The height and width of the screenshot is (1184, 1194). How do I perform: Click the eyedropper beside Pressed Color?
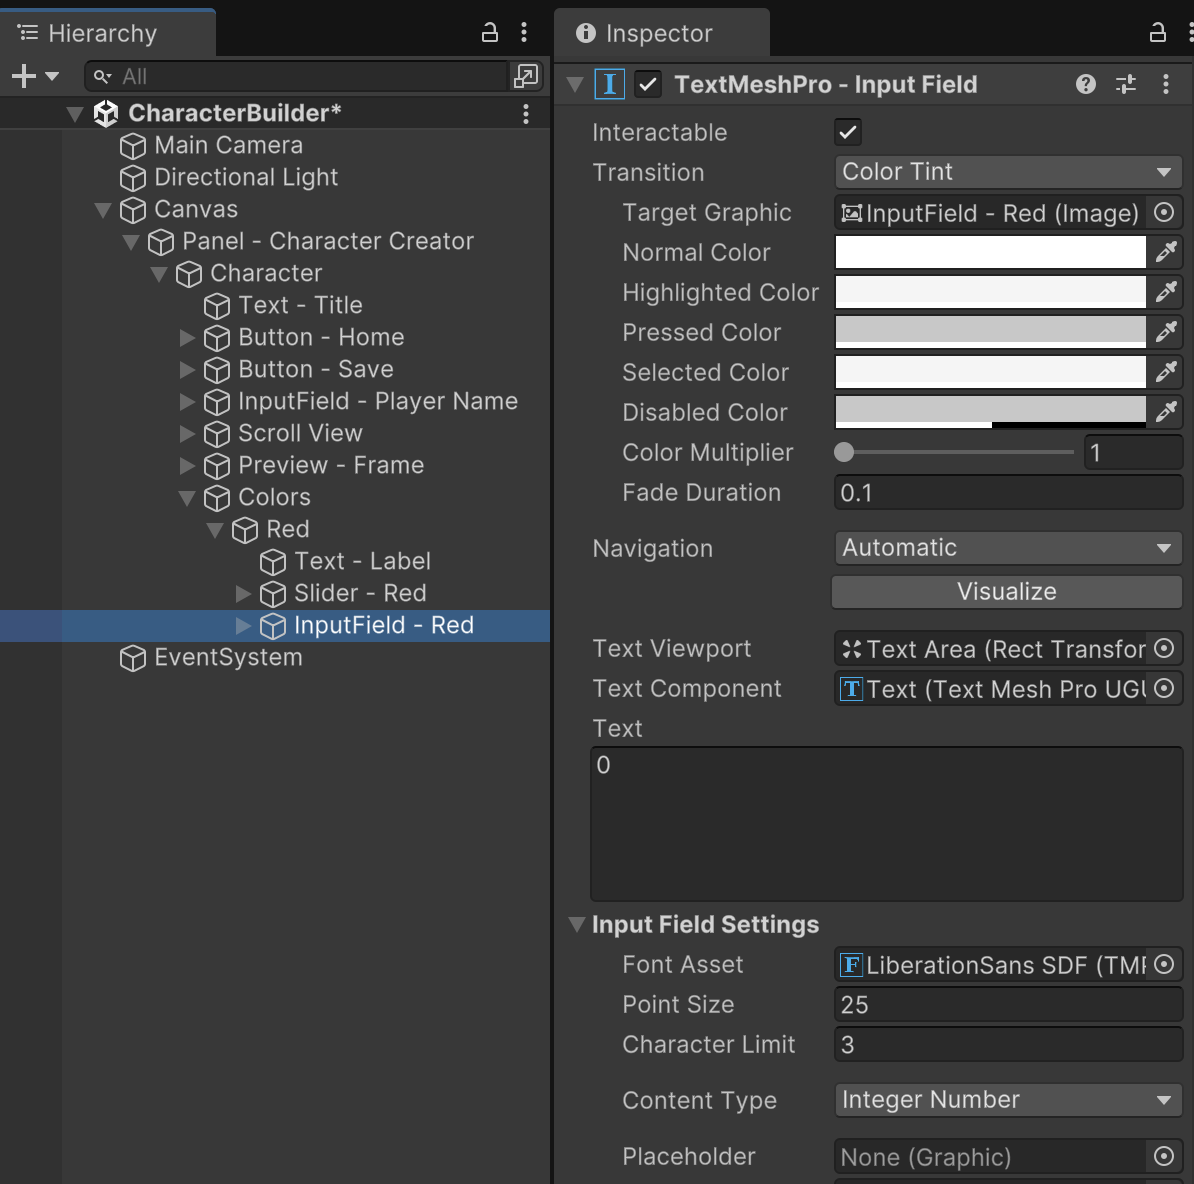(1166, 332)
